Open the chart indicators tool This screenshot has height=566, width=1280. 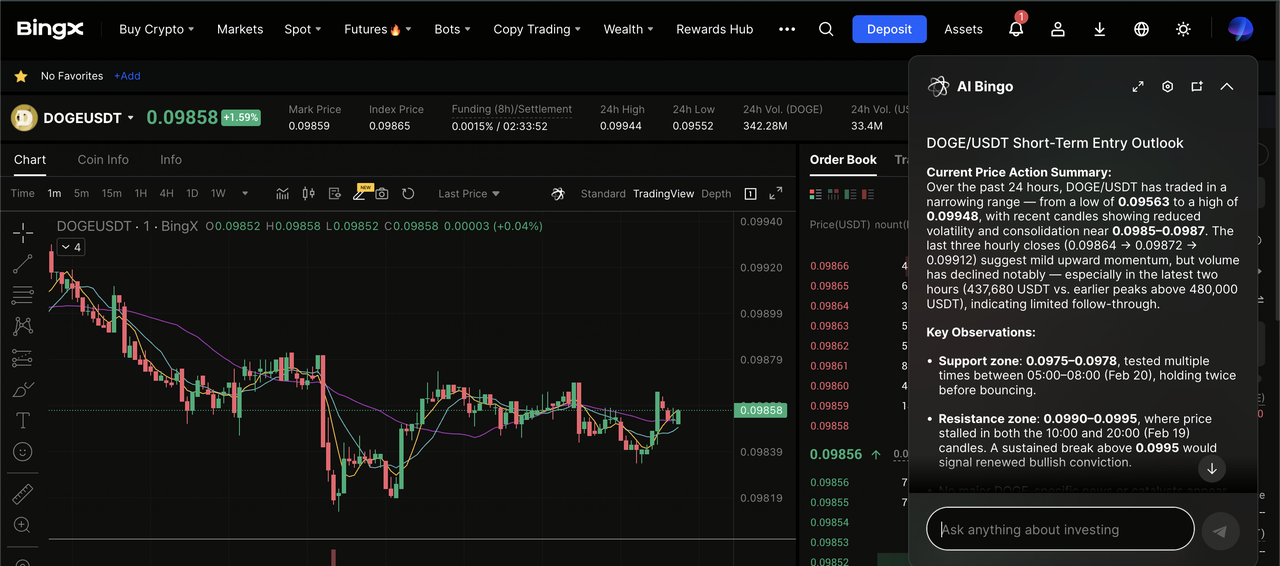[x=283, y=194]
